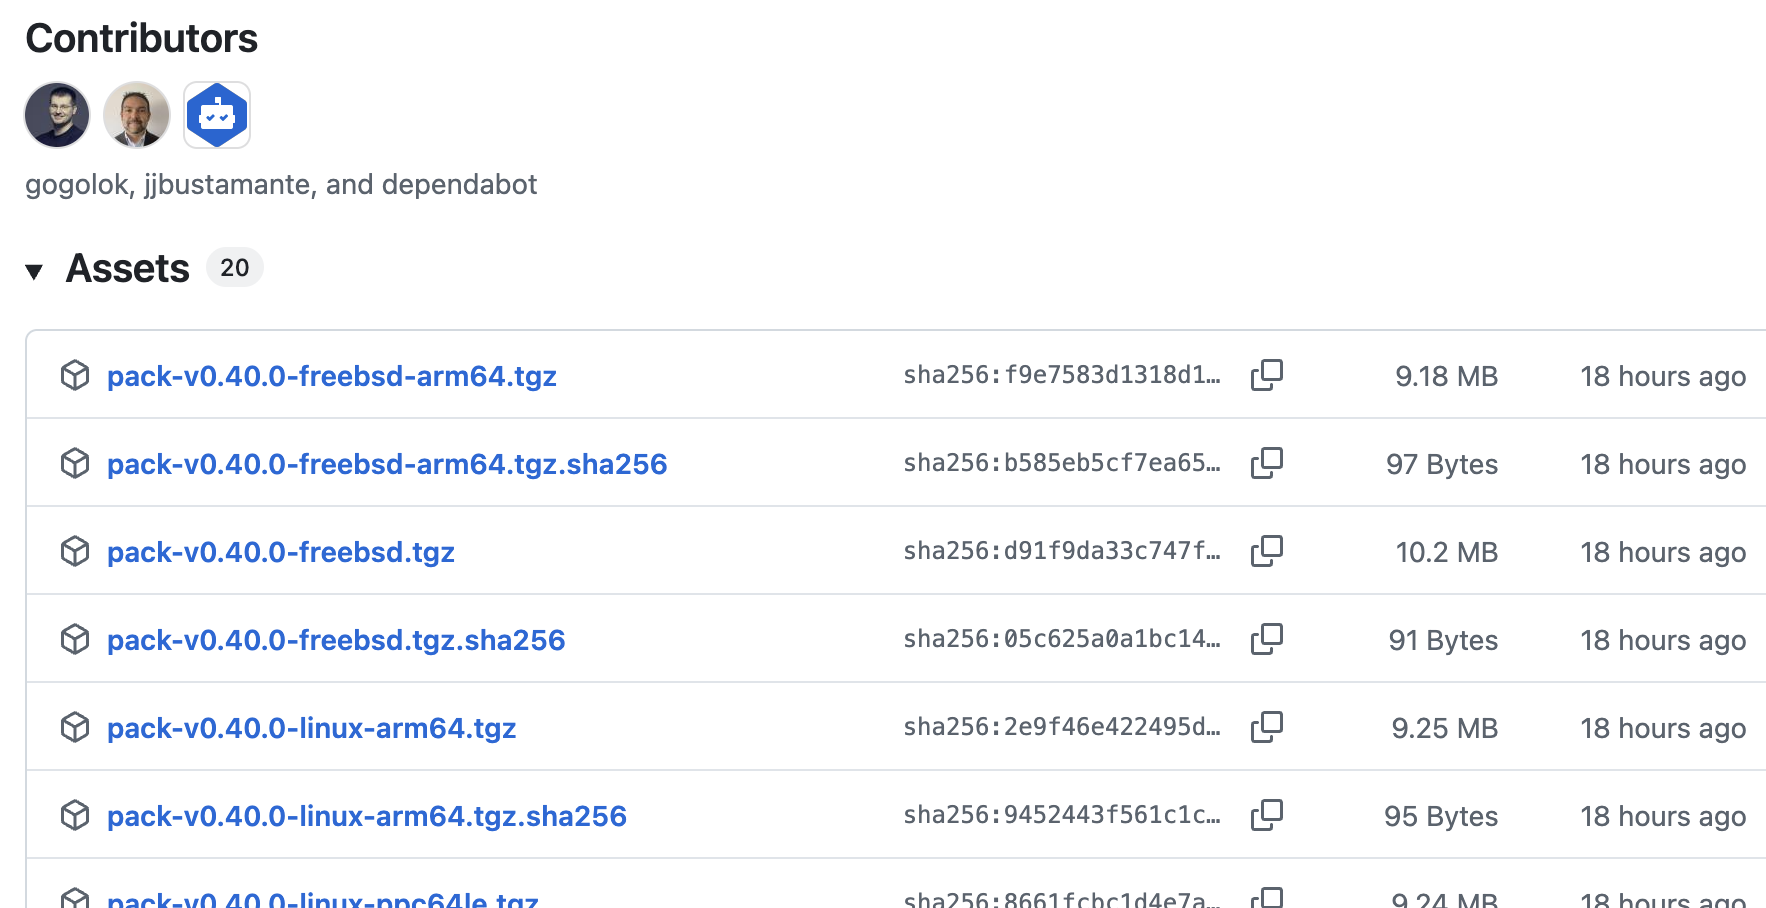Image resolution: width=1766 pixels, height=908 pixels.
Task: Copy checksum for pack-v0.40.0-linux-arm64.tgz.sha256
Action: click(1266, 815)
